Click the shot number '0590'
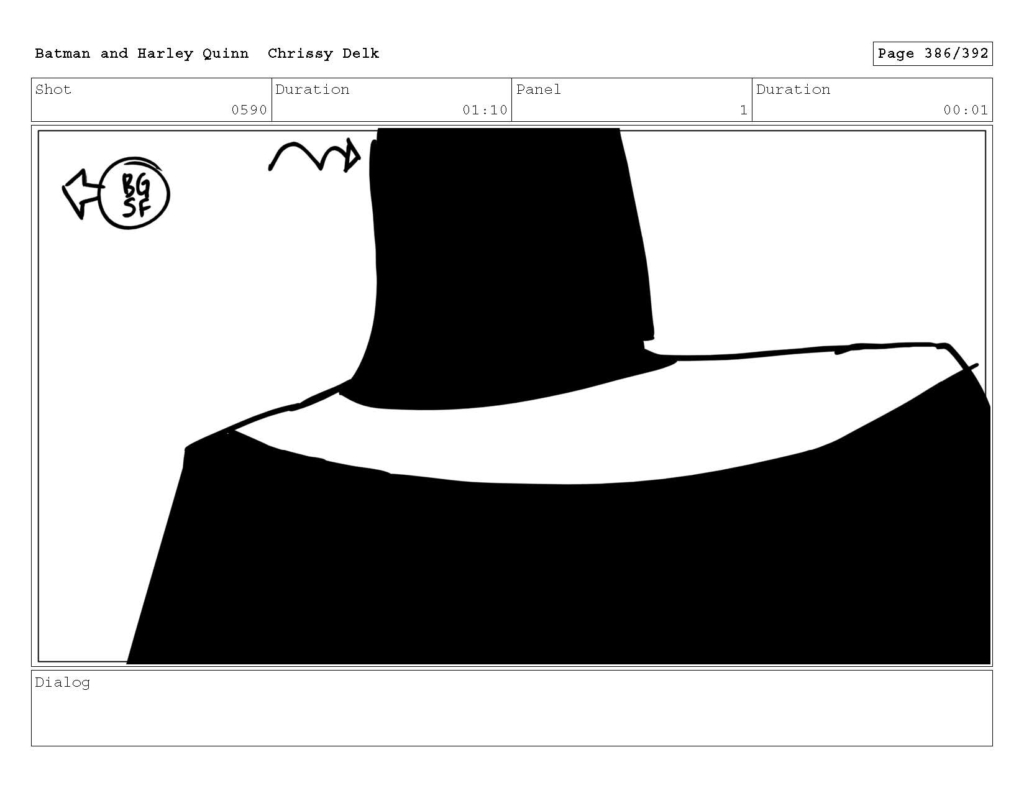 click(x=249, y=110)
